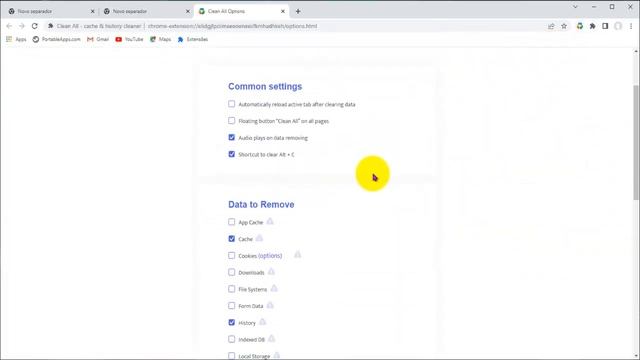
Task: Uncheck the Cache checkbox
Action: 231,238
